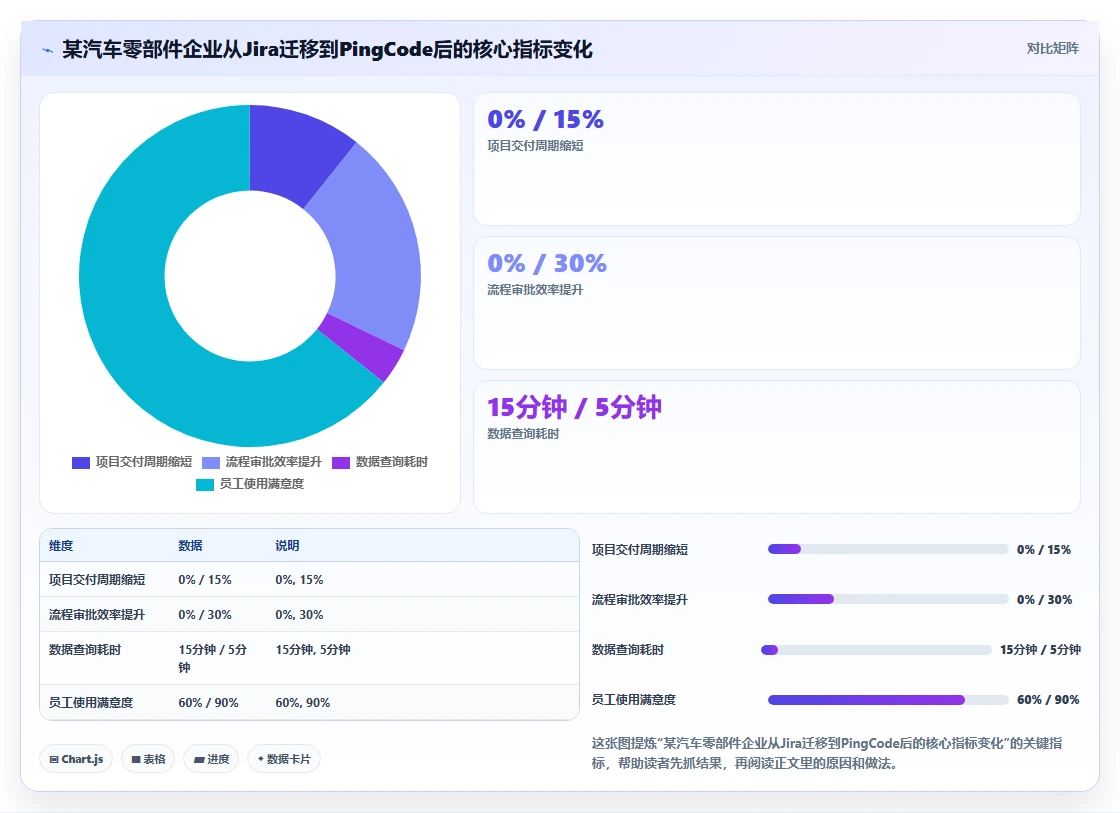Image resolution: width=1120 pixels, height=813 pixels.
Task: Click progress row label 数据查询耗时
Action: 628,649
